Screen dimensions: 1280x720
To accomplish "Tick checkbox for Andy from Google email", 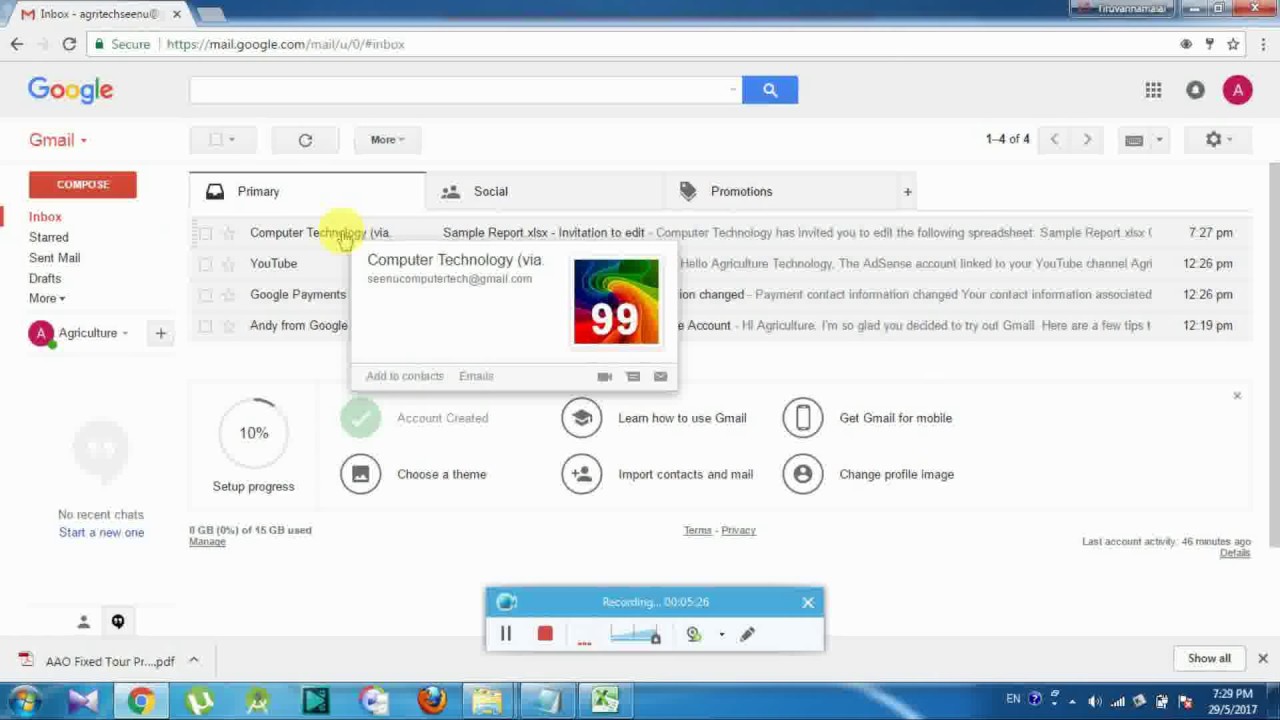I will click(205, 326).
